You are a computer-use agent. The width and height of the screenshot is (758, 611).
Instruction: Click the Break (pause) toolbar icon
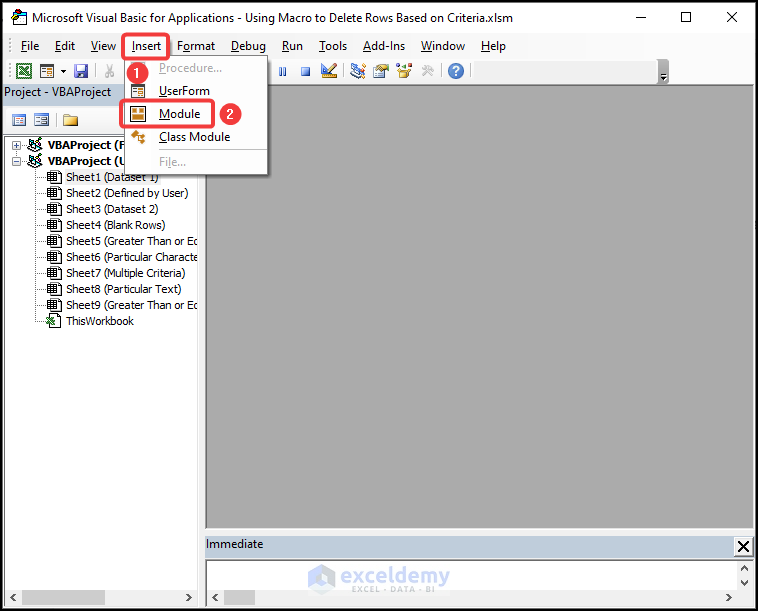click(283, 72)
